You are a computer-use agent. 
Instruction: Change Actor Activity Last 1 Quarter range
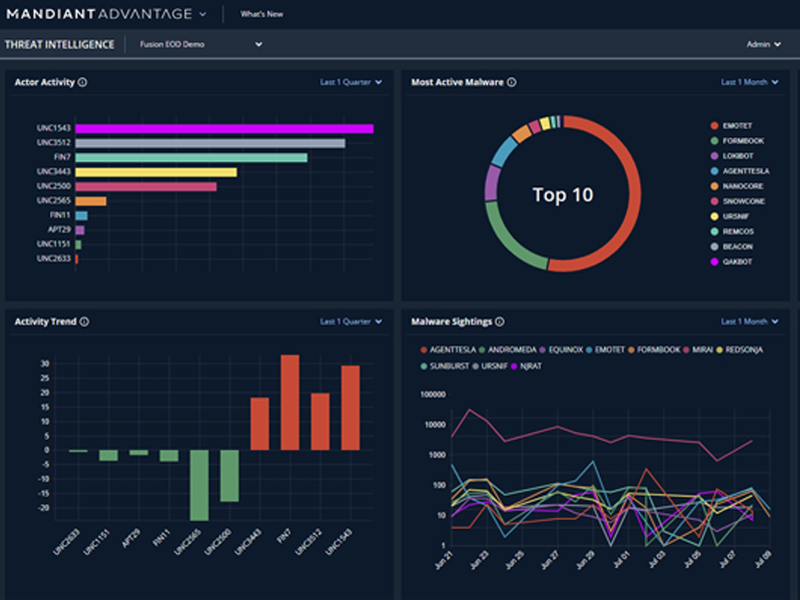pos(351,82)
